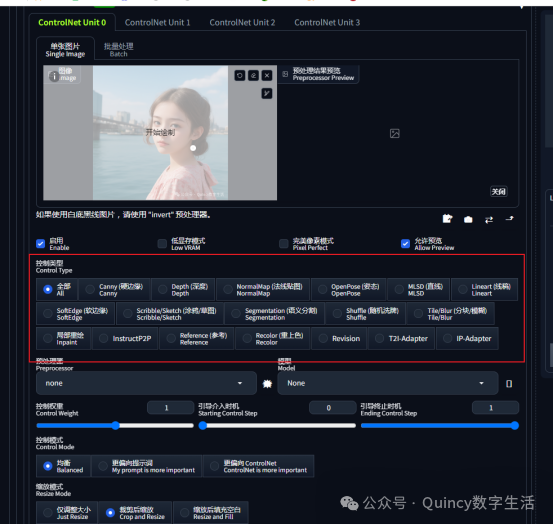Screen dimensions: 553x525
Task: Click the info icon on the Image label
Action: click(x=54, y=76)
